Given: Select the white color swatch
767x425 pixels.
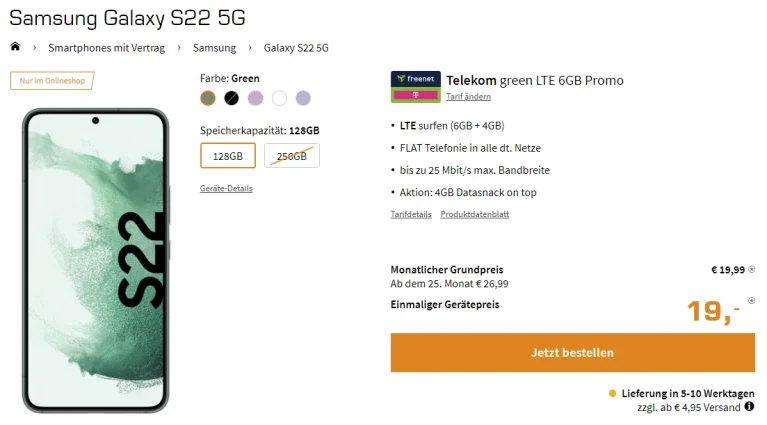Looking at the screenshot, I should click(279, 98).
